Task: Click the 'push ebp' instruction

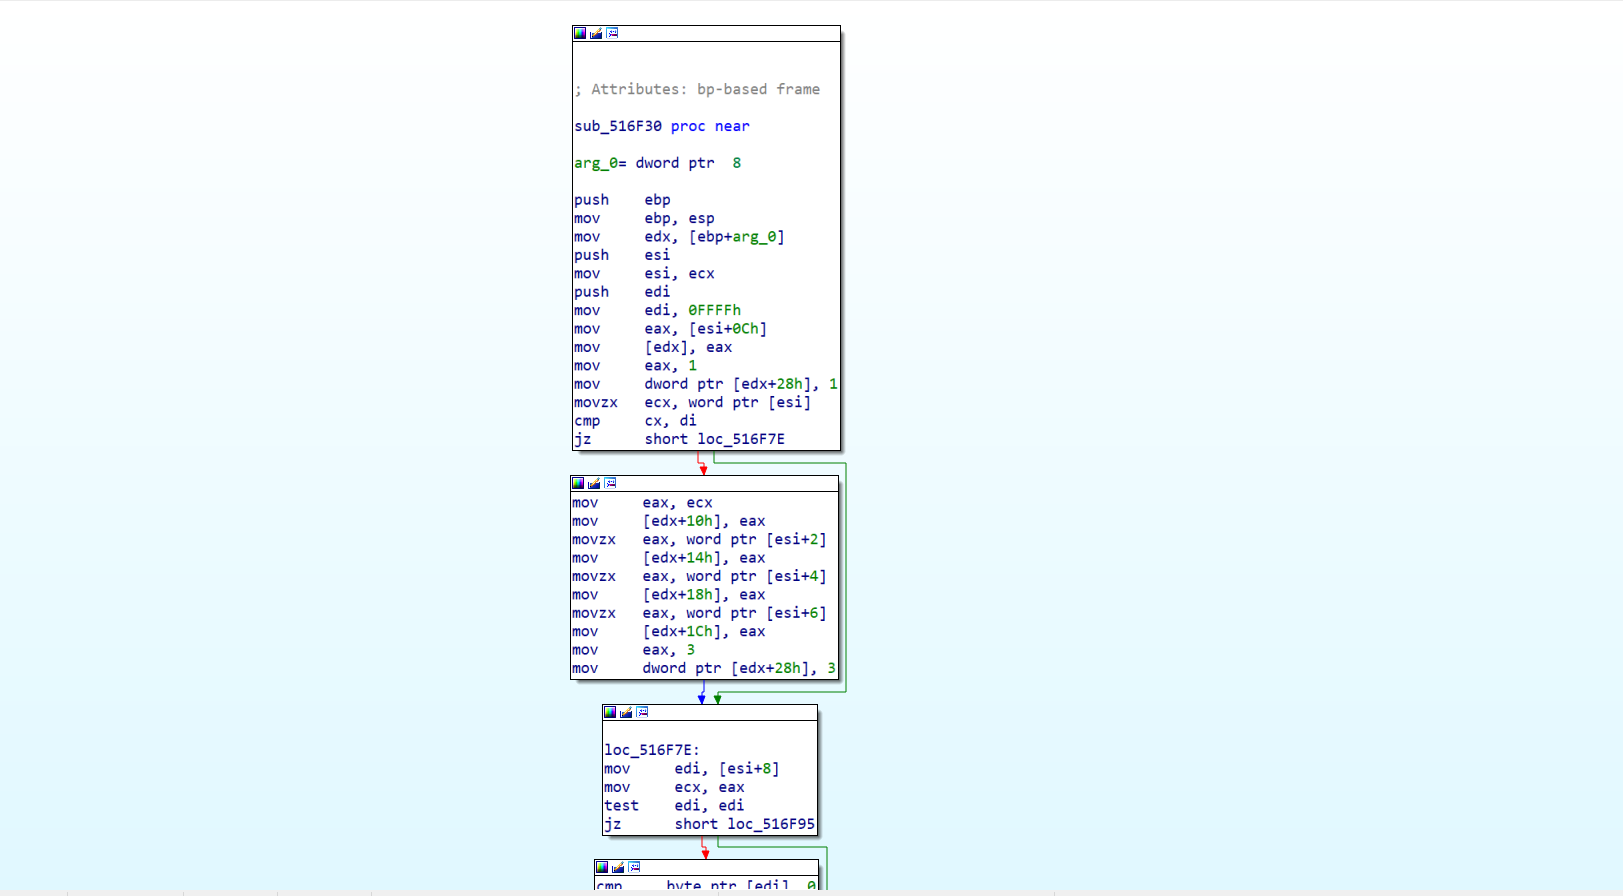Action: [622, 200]
